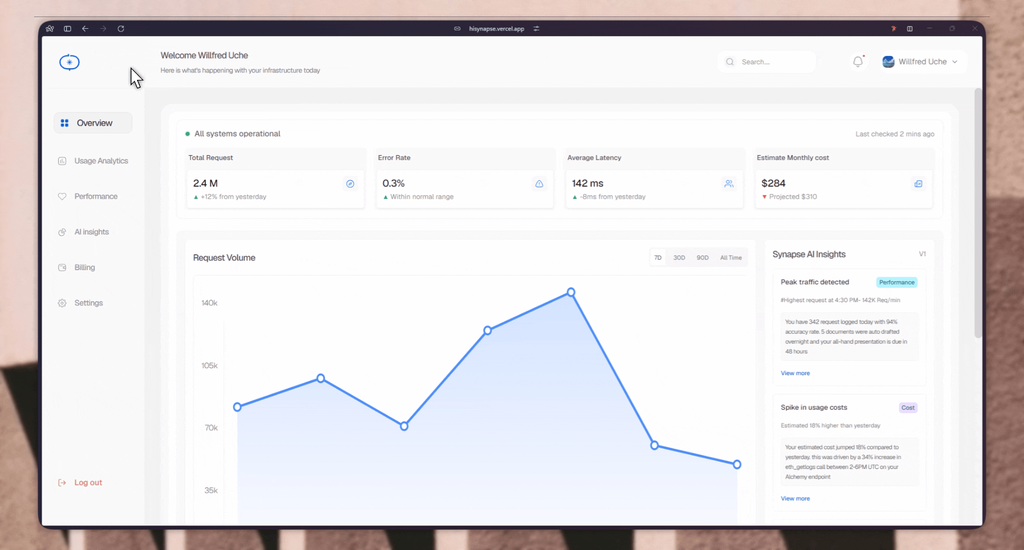Click View more under Spike in usage costs
1024x550 pixels.
coord(795,498)
